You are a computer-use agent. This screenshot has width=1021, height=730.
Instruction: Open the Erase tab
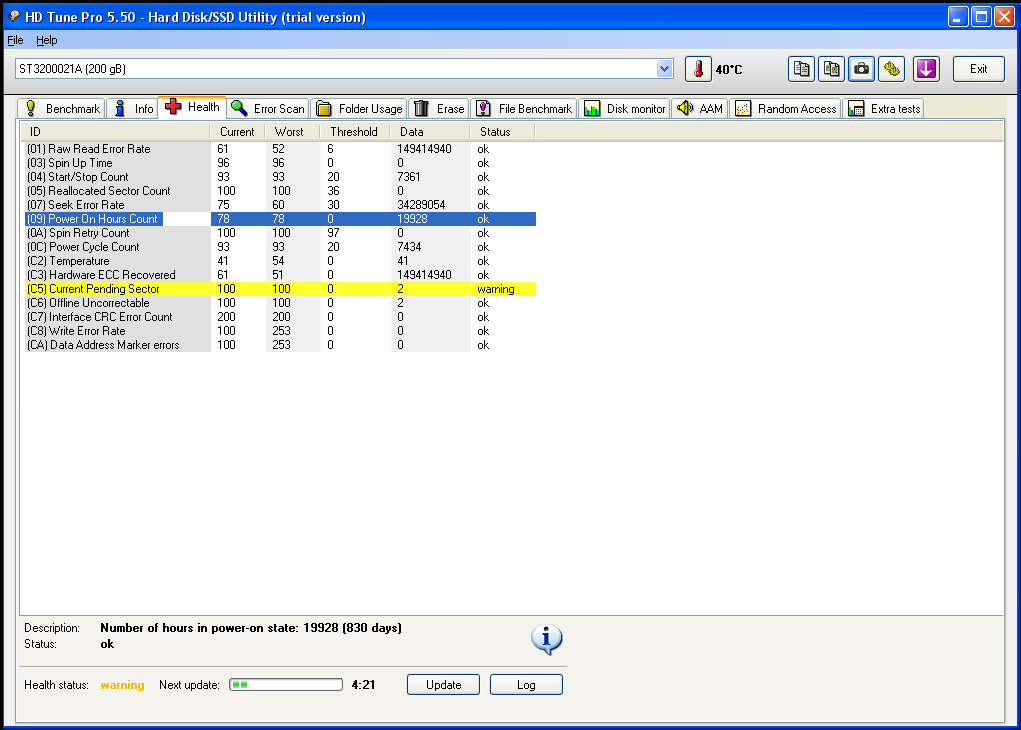pos(439,109)
